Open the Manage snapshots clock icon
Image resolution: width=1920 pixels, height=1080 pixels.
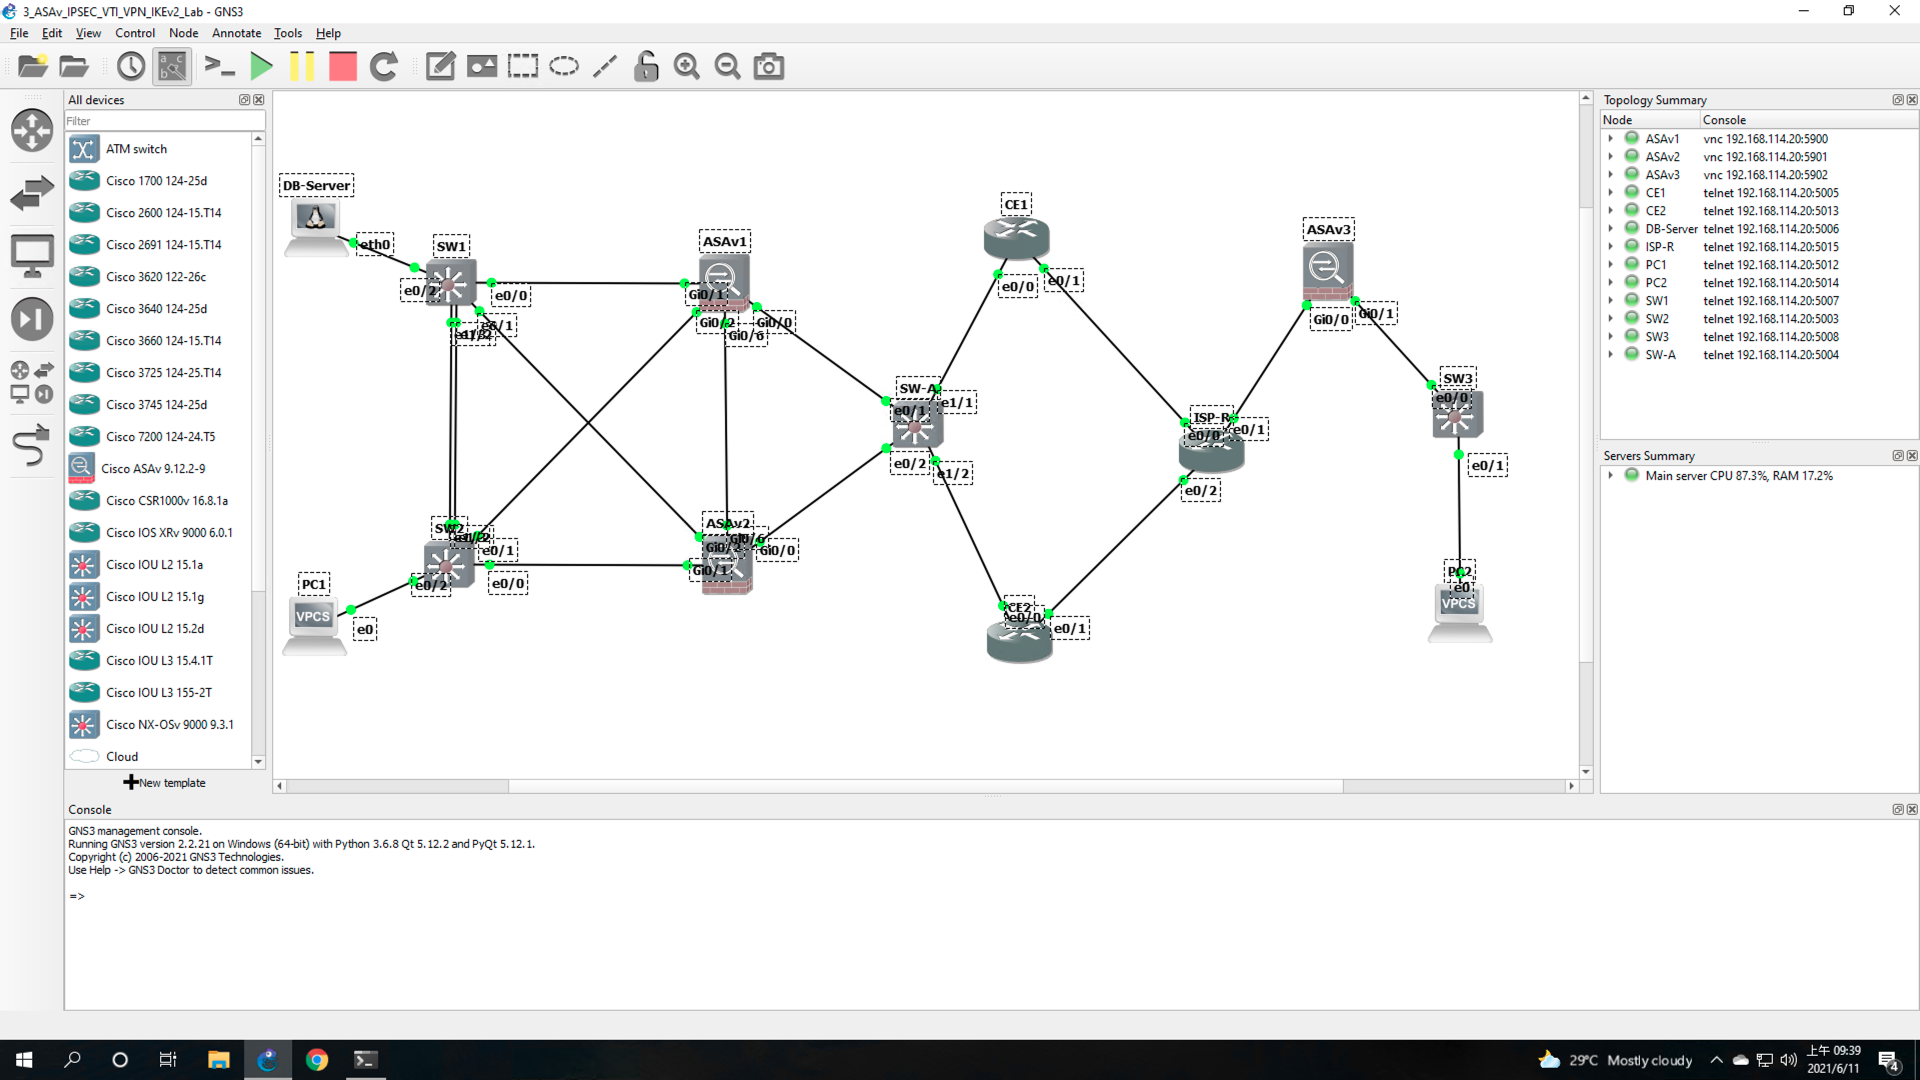tap(131, 66)
